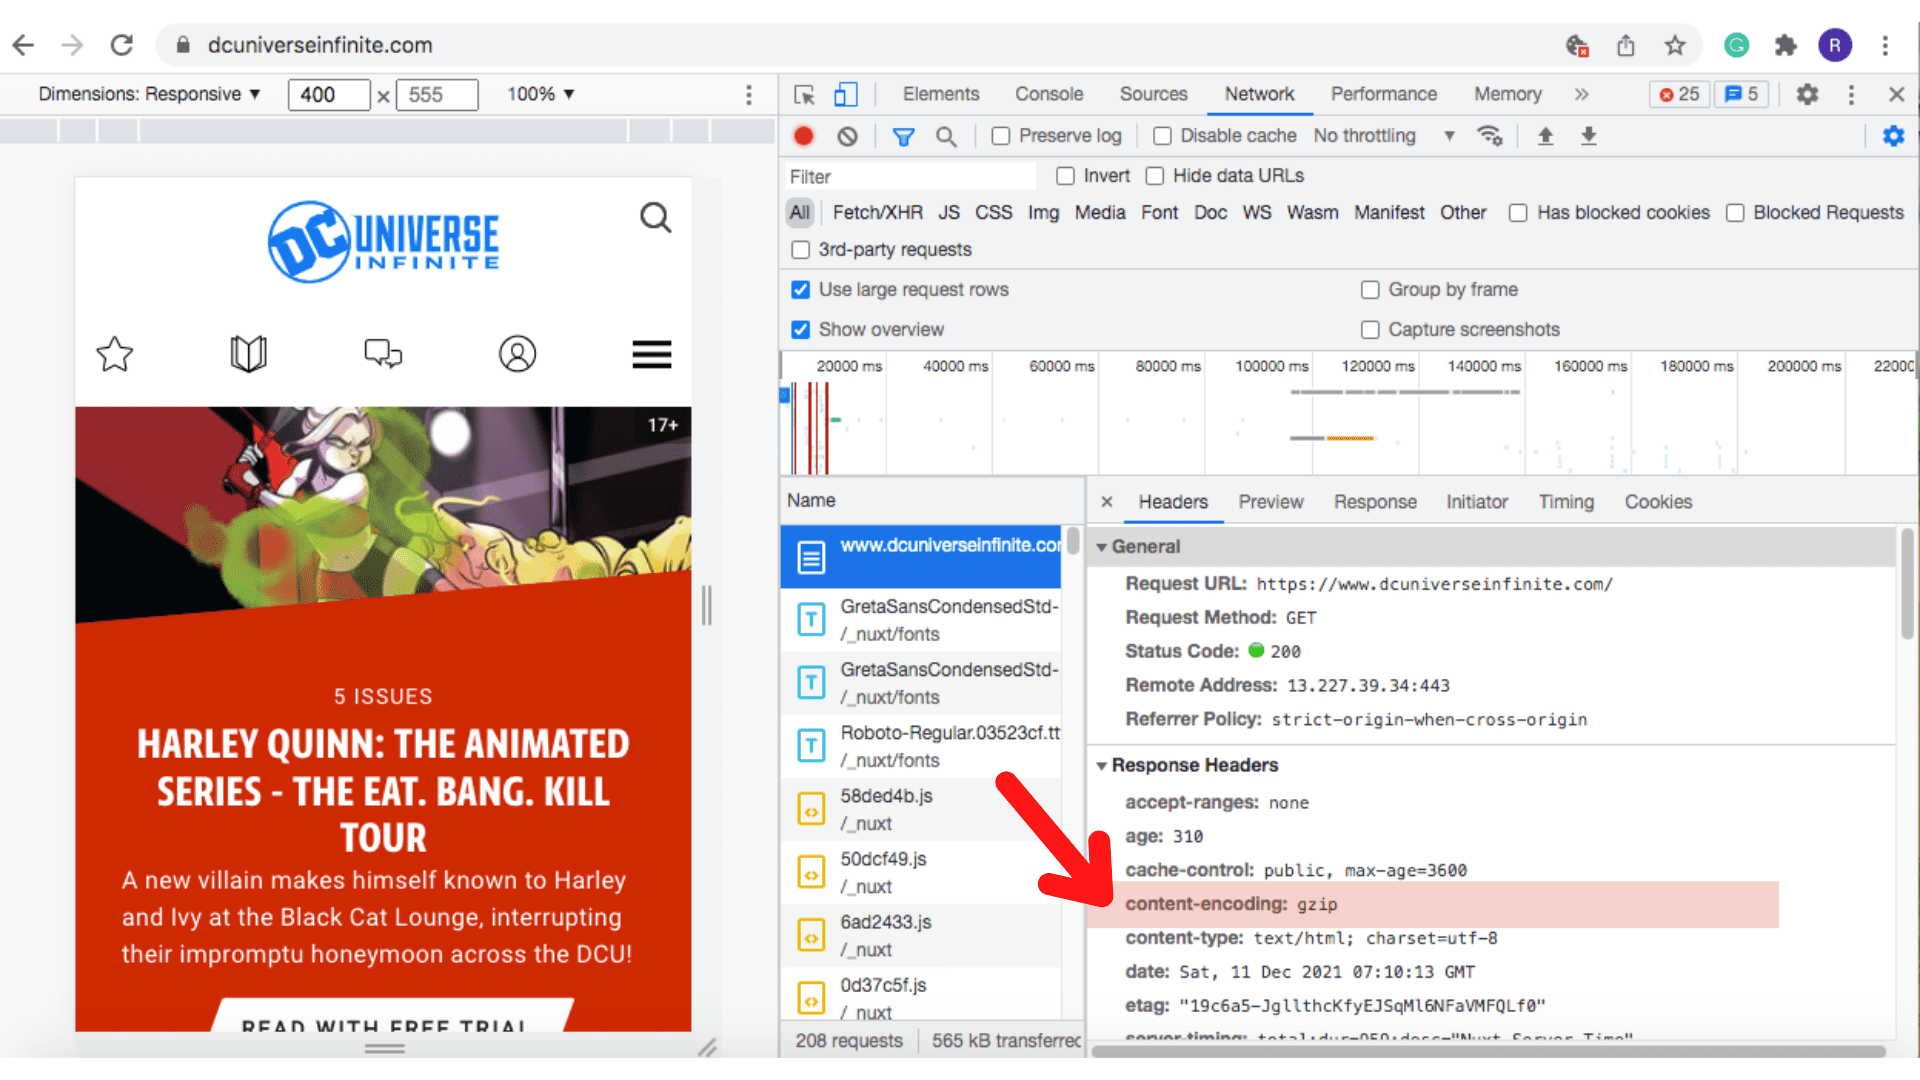This screenshot has width=1920, height=1080.
Task: Open network conditions wifi icon
Action: [1490, 136]
